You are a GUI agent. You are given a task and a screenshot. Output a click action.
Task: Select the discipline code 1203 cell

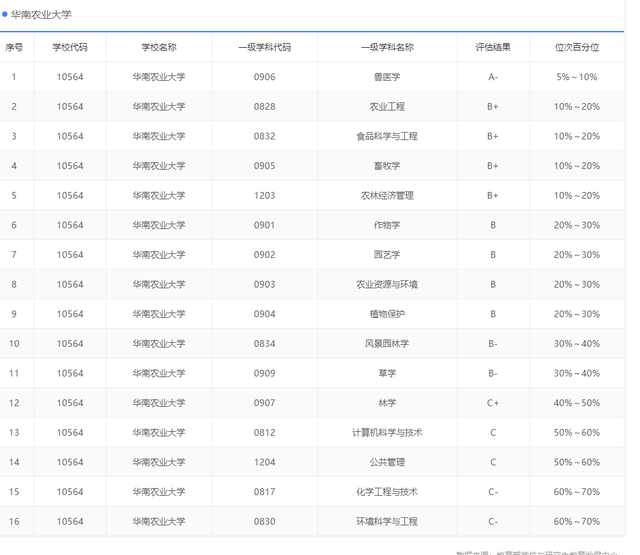[x=264, y=196]
